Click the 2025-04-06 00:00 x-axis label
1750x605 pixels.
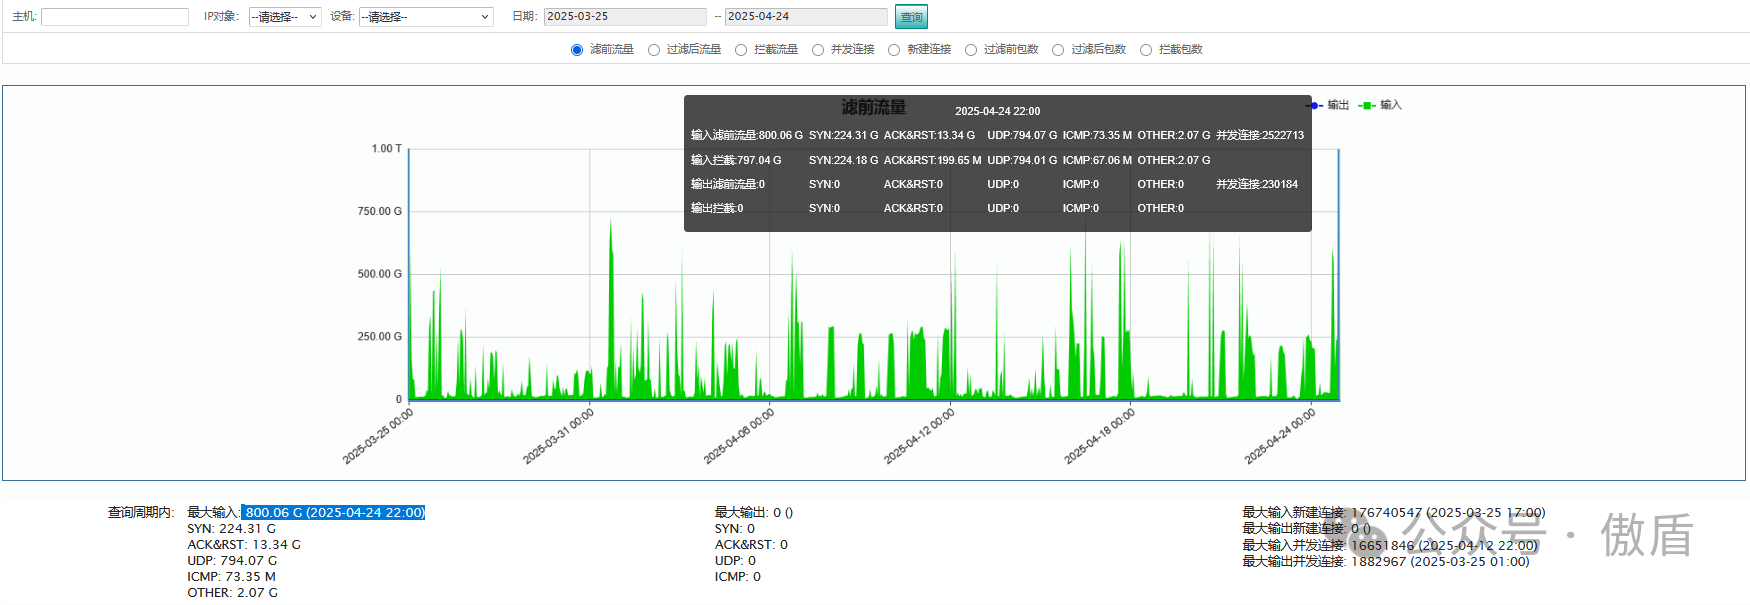(x=739, y=436)
